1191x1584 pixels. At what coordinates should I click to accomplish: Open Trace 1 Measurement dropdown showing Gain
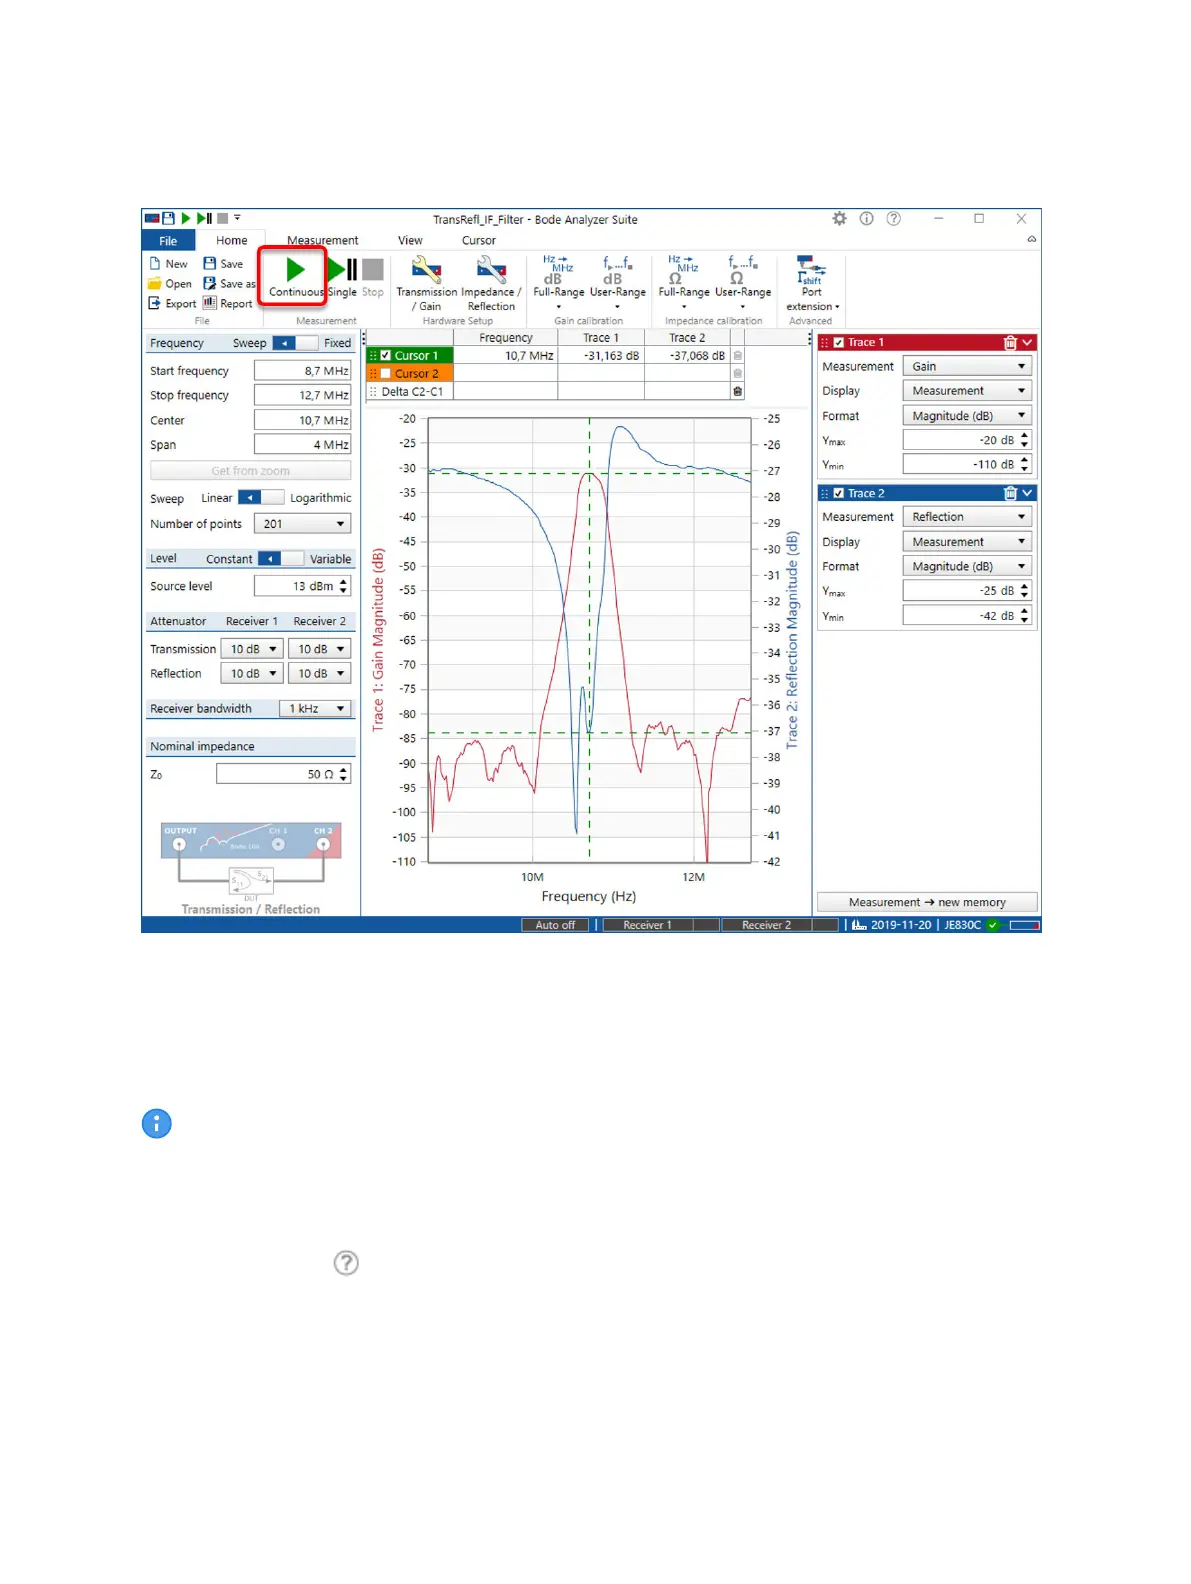click(x=967, y=367)
